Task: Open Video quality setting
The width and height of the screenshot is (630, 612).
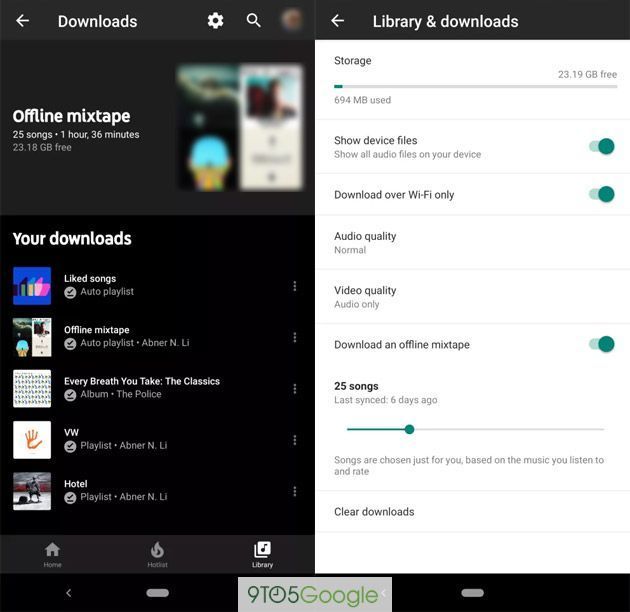Action: (365, 296)
